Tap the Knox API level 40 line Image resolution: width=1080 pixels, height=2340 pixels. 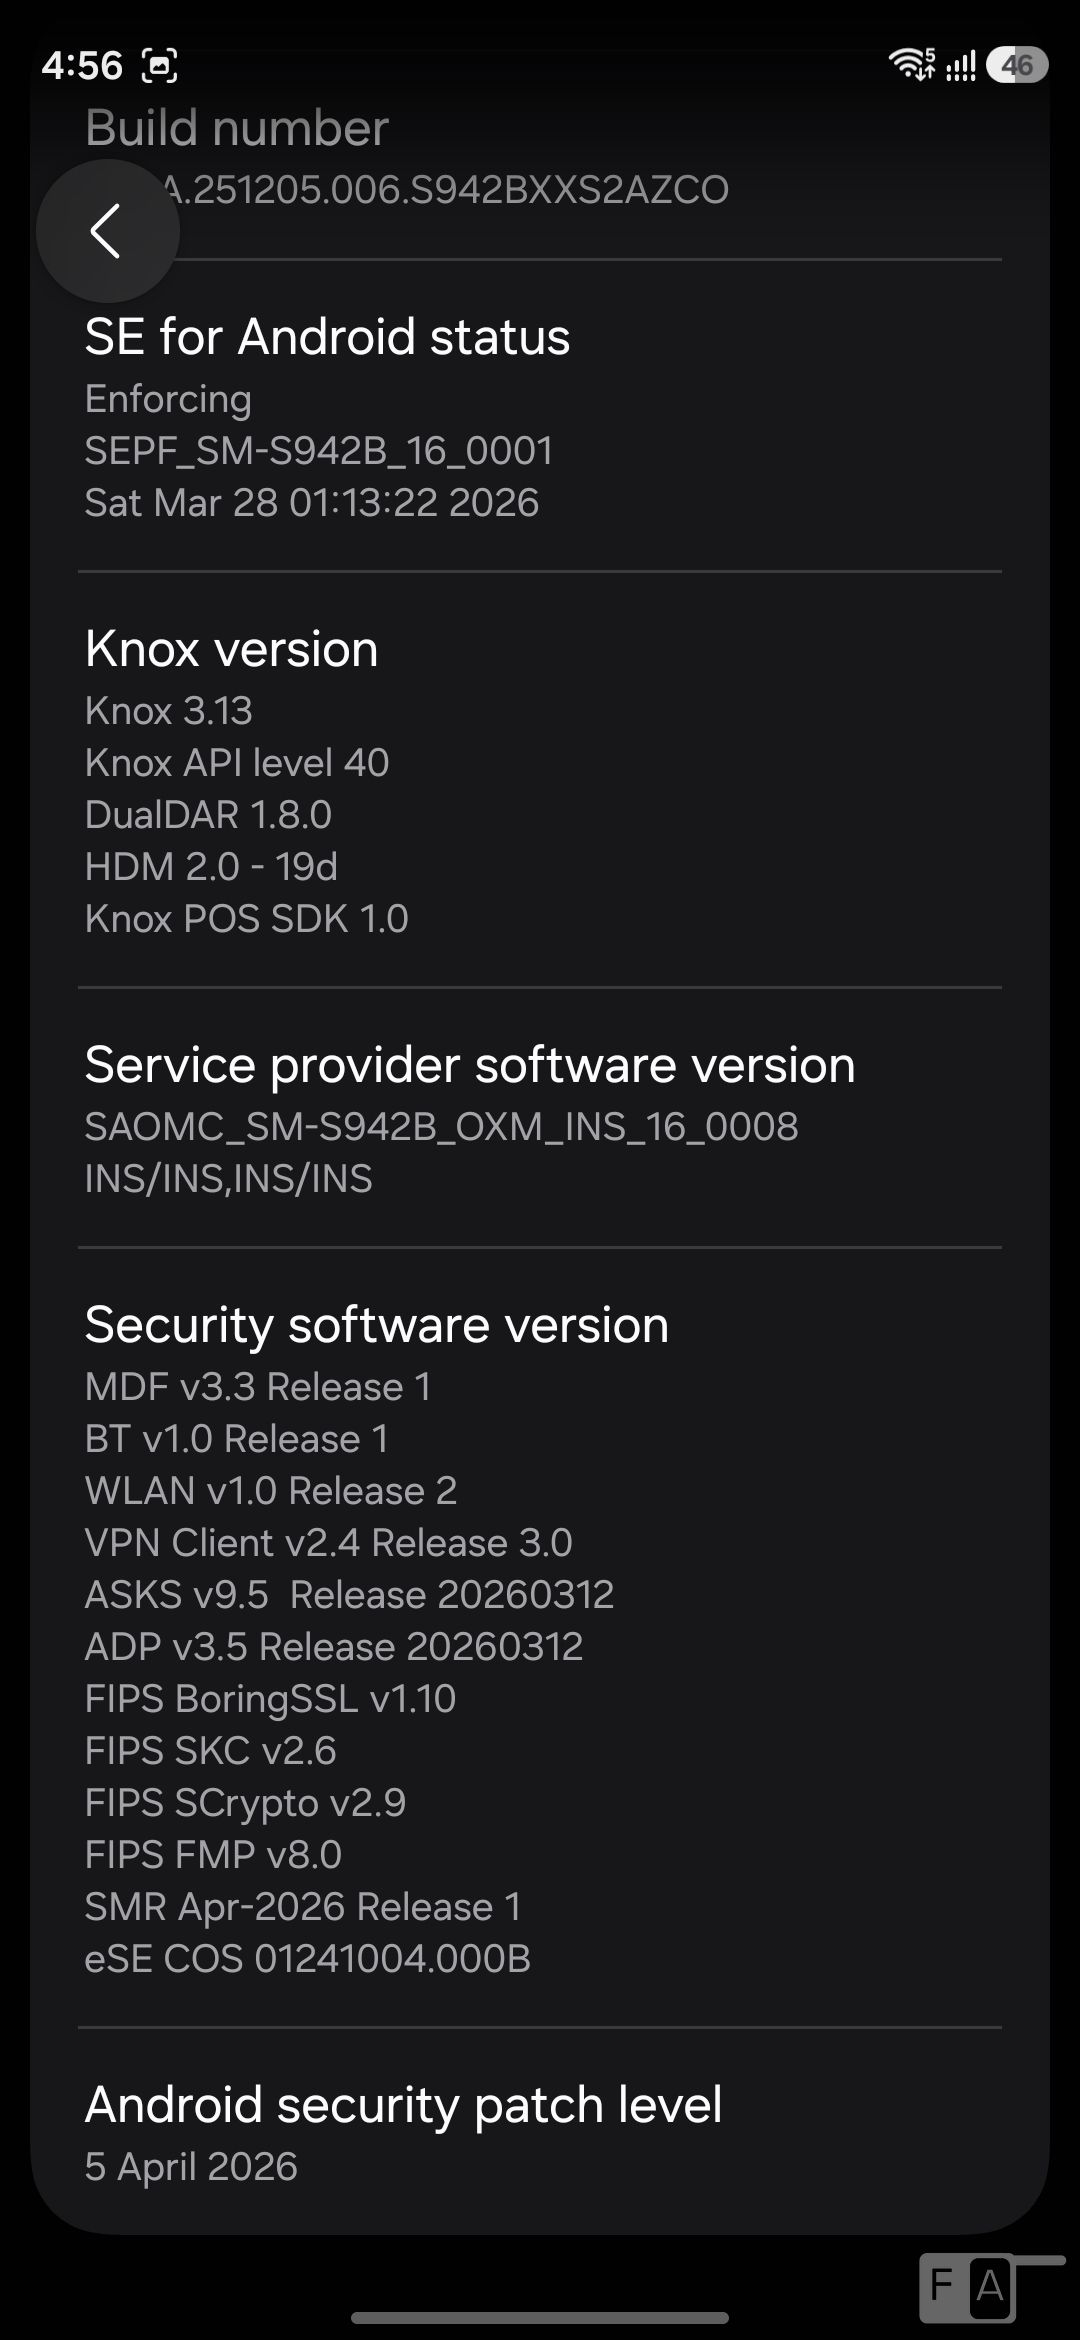click(x=237, y=763)
